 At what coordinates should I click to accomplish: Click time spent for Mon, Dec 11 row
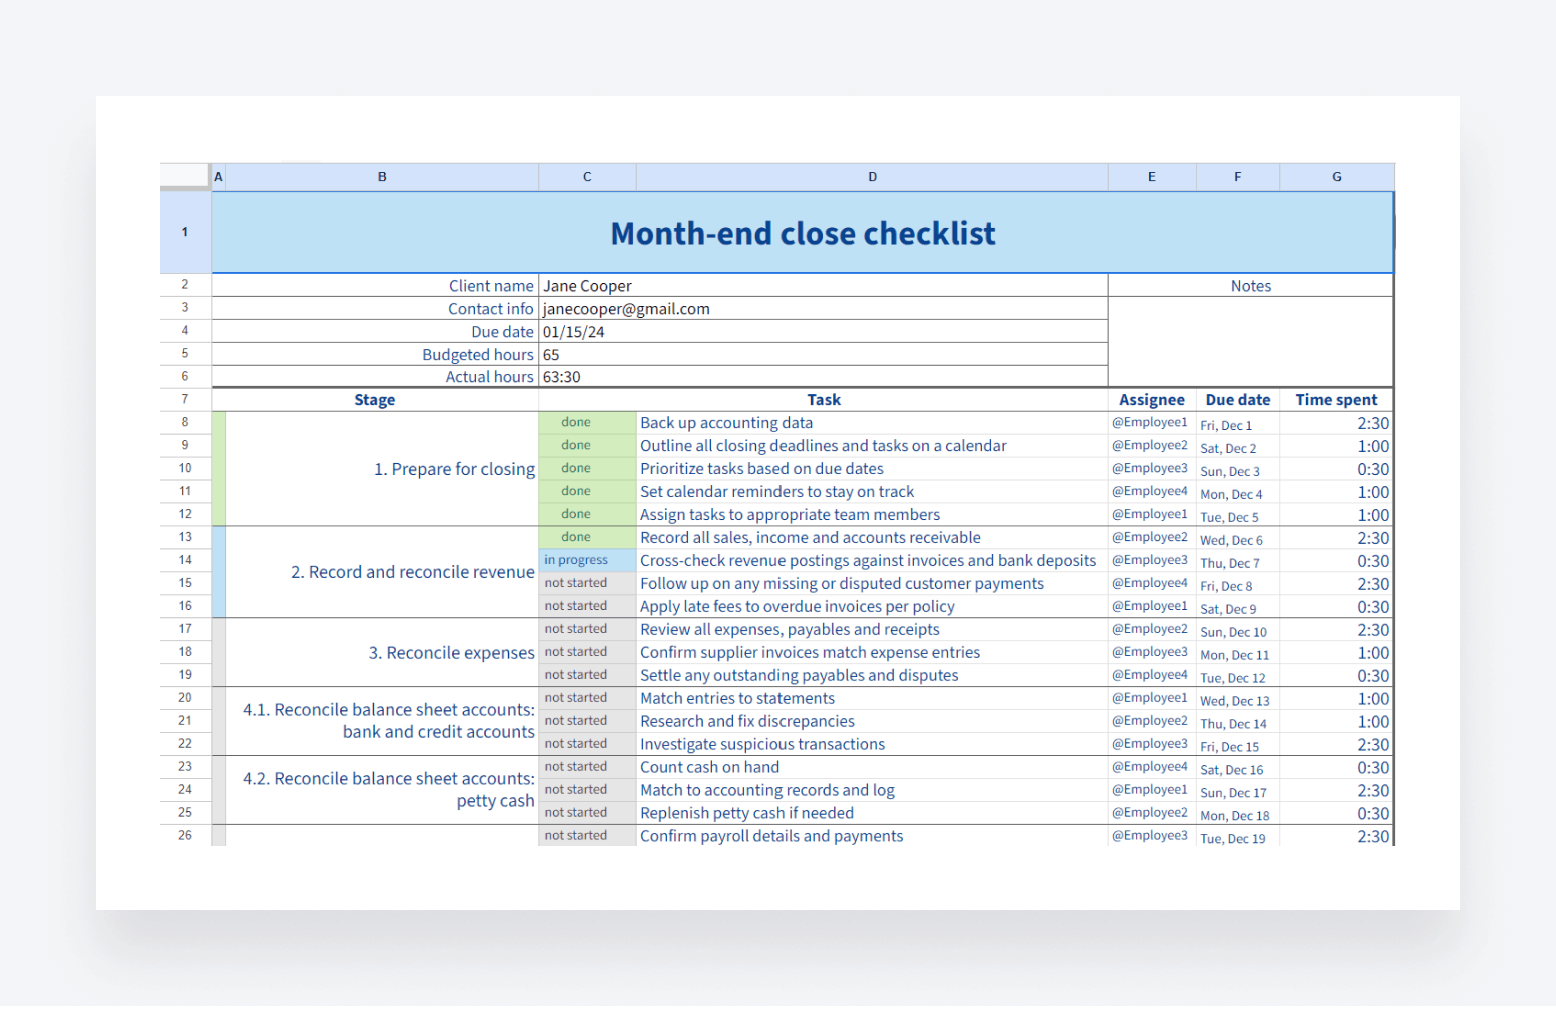(1336, 653)
